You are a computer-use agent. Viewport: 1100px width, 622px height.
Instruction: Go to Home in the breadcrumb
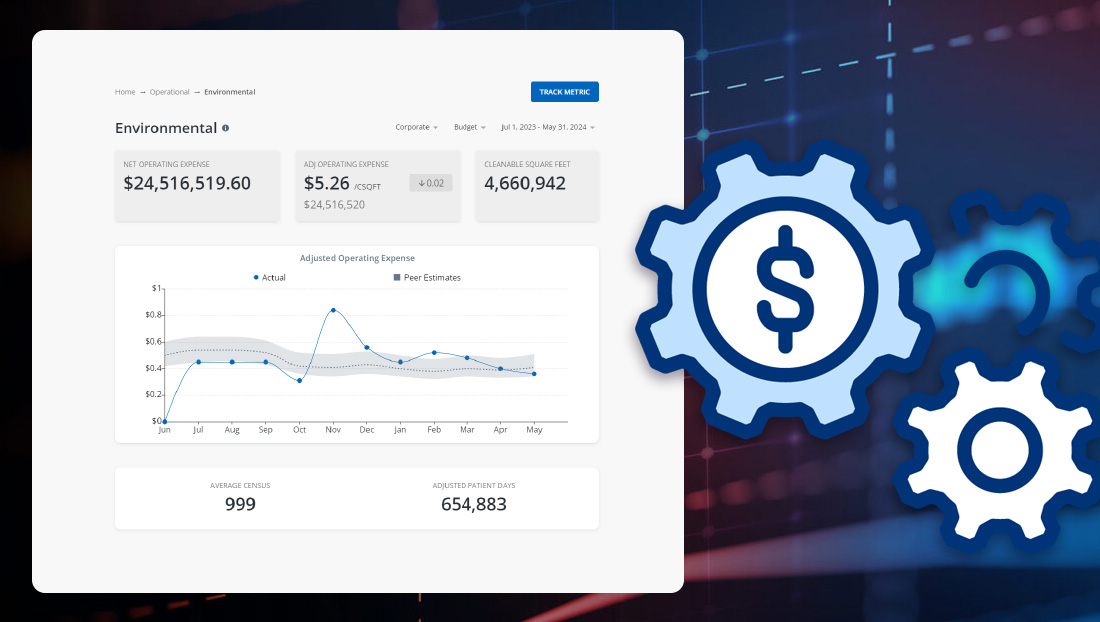click(125, 92)
